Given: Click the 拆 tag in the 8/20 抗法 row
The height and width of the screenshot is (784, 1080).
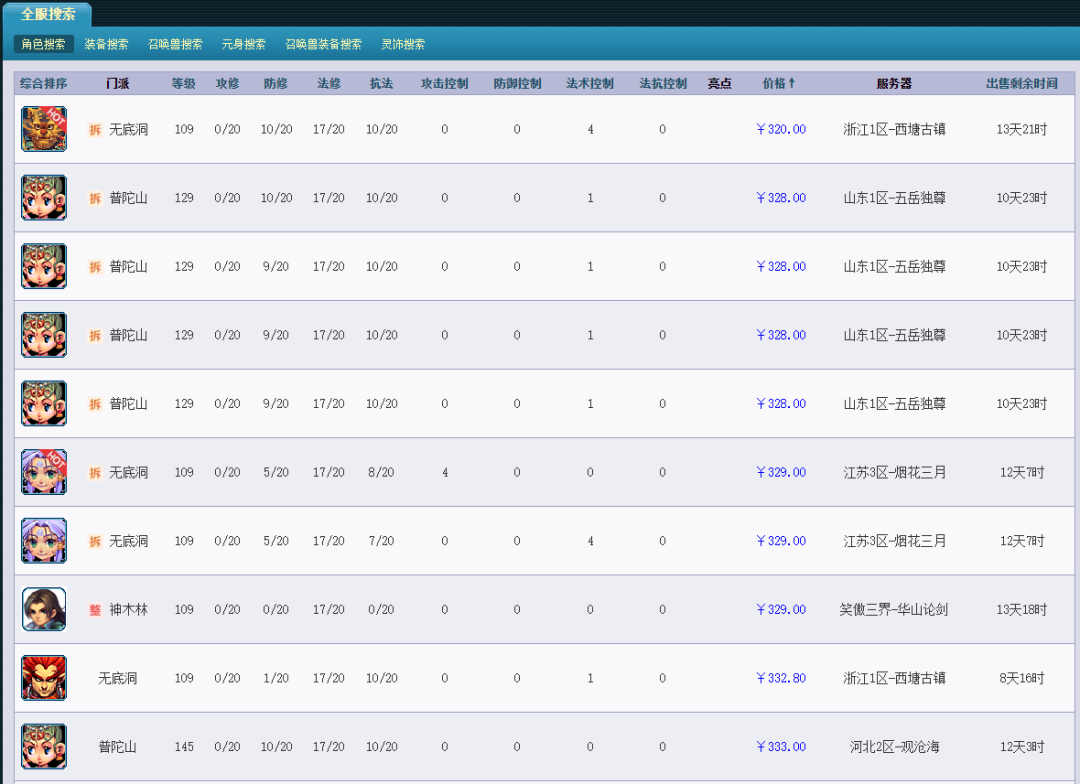Looking at the screenshot, I should (95, 473).
